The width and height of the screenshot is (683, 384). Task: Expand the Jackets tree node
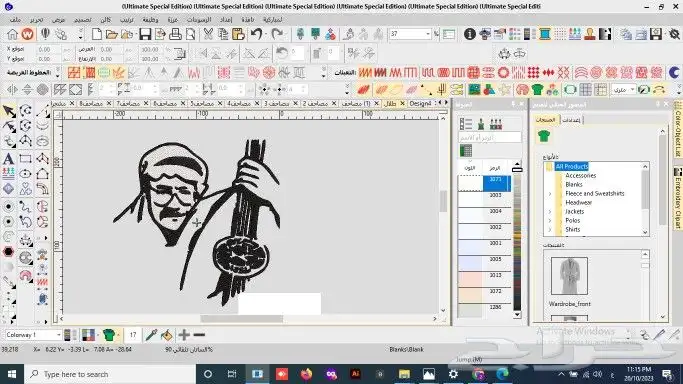click(550, 212)
